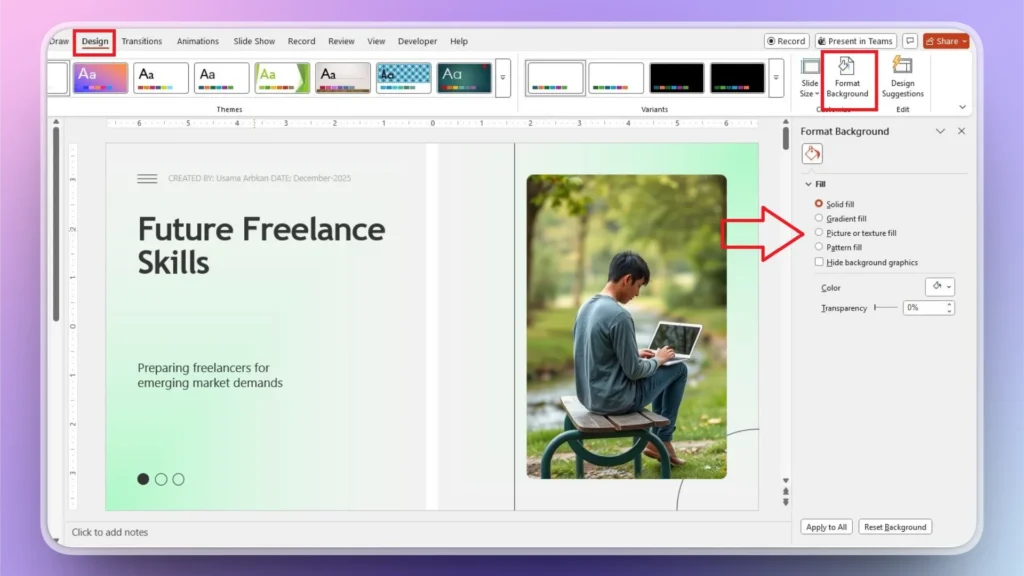Click the Apply to All button
The image size is (1024, 576).
pos(825,526)
